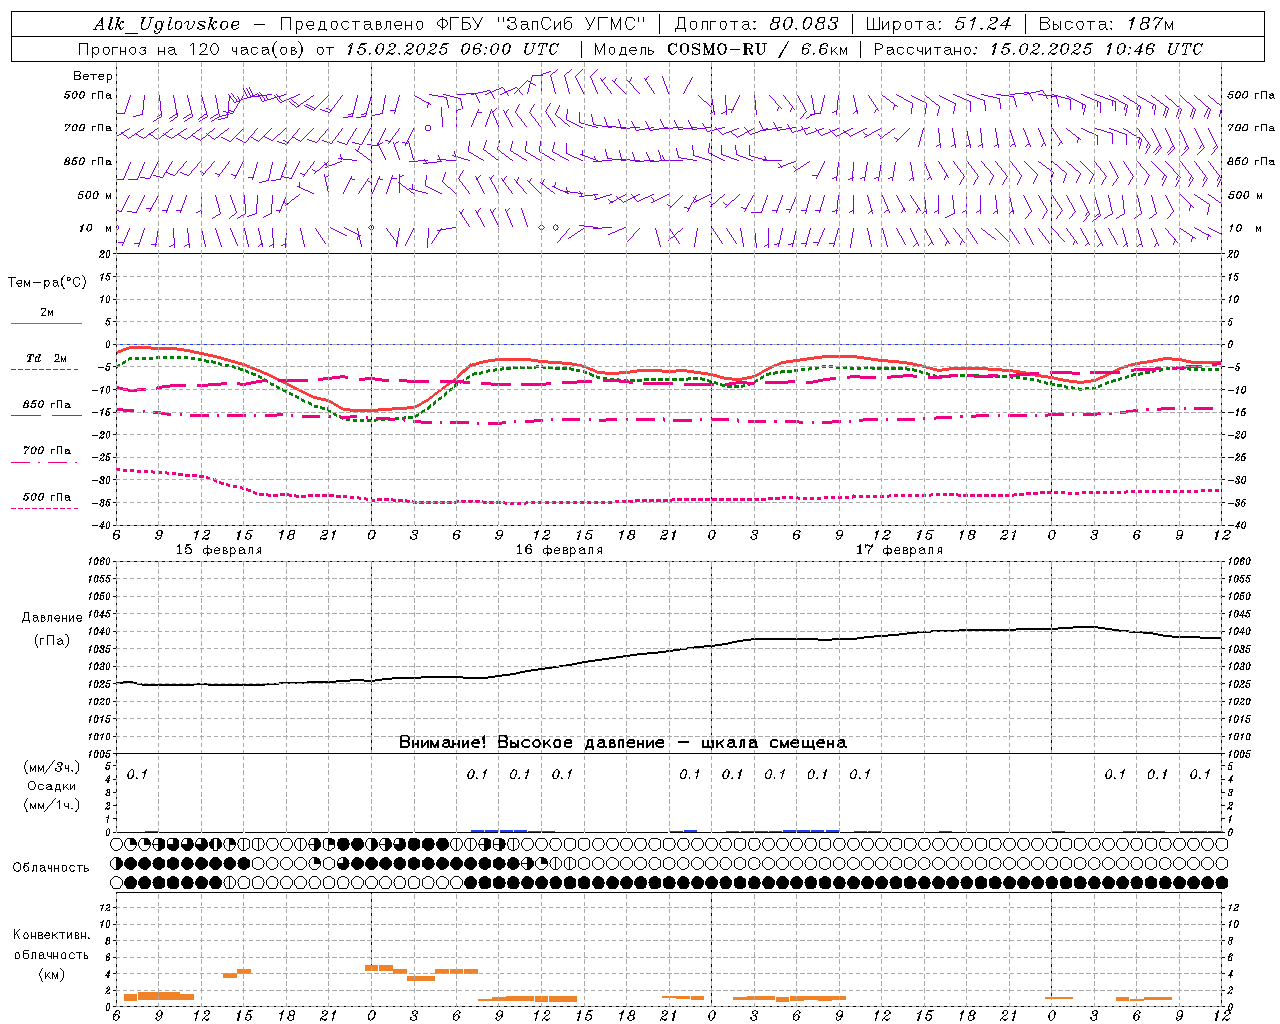
Task: Click the longitude value Долгота: 80.083
Action: tap(757, 24)
